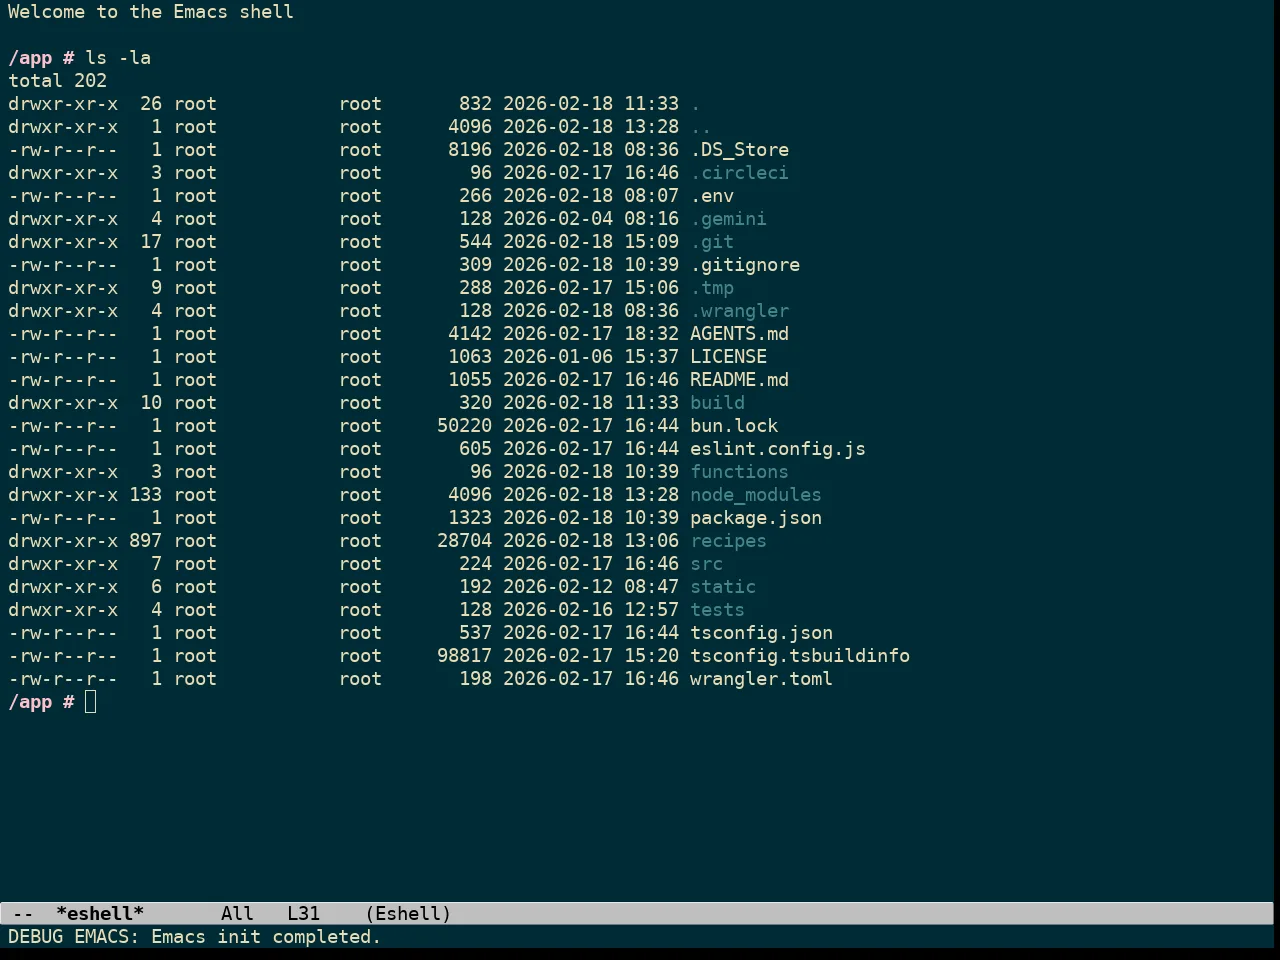
Task: Click the .tmp directory name
Action: pos(712,288)
